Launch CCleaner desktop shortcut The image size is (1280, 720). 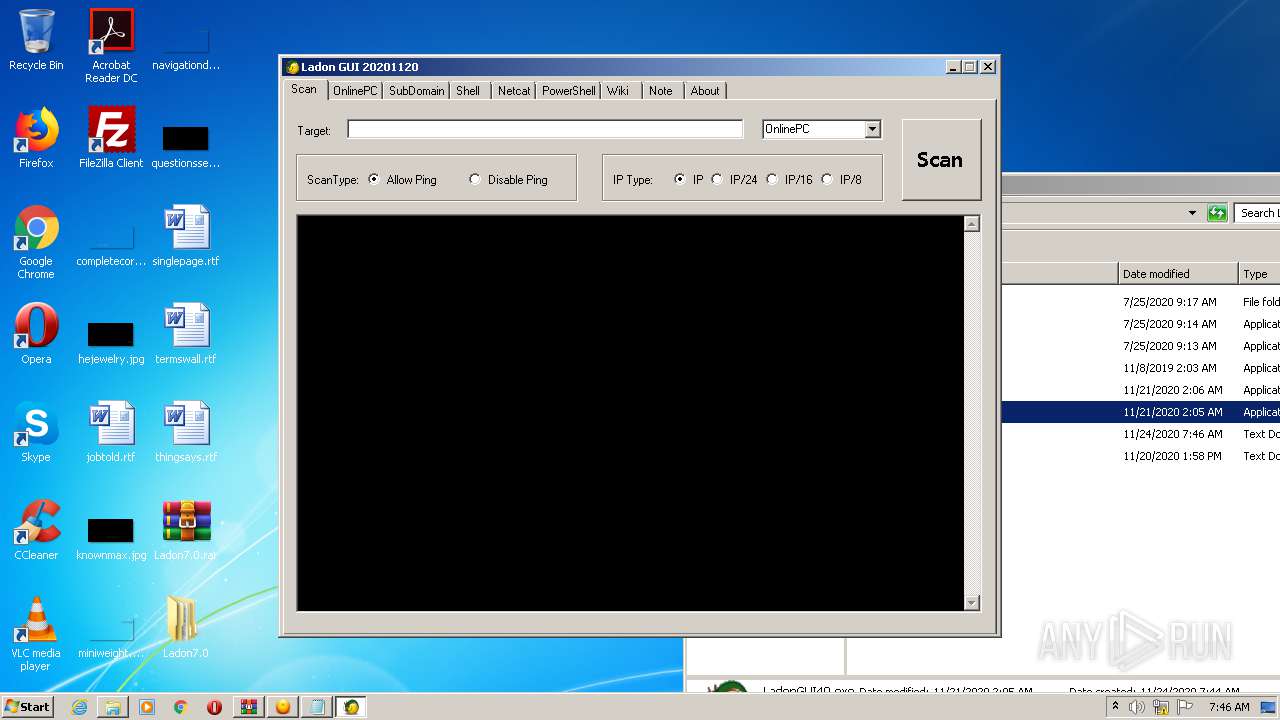(x=36, y=531)
